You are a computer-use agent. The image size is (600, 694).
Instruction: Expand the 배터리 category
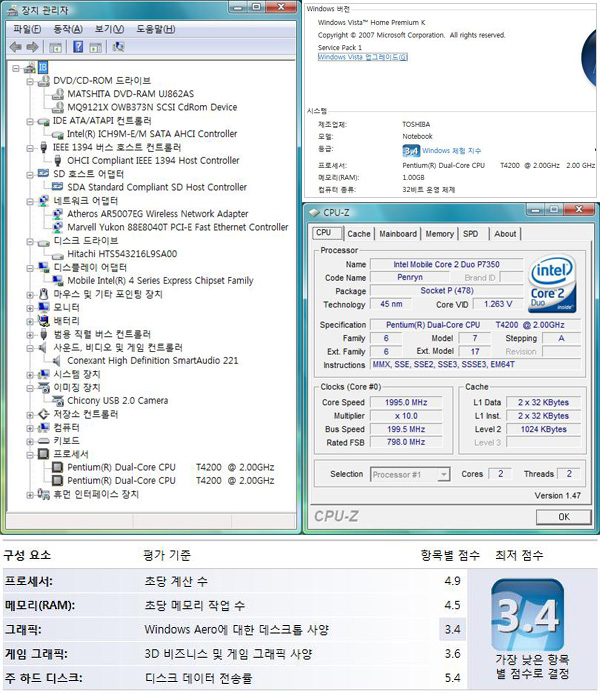pos(30,321)
